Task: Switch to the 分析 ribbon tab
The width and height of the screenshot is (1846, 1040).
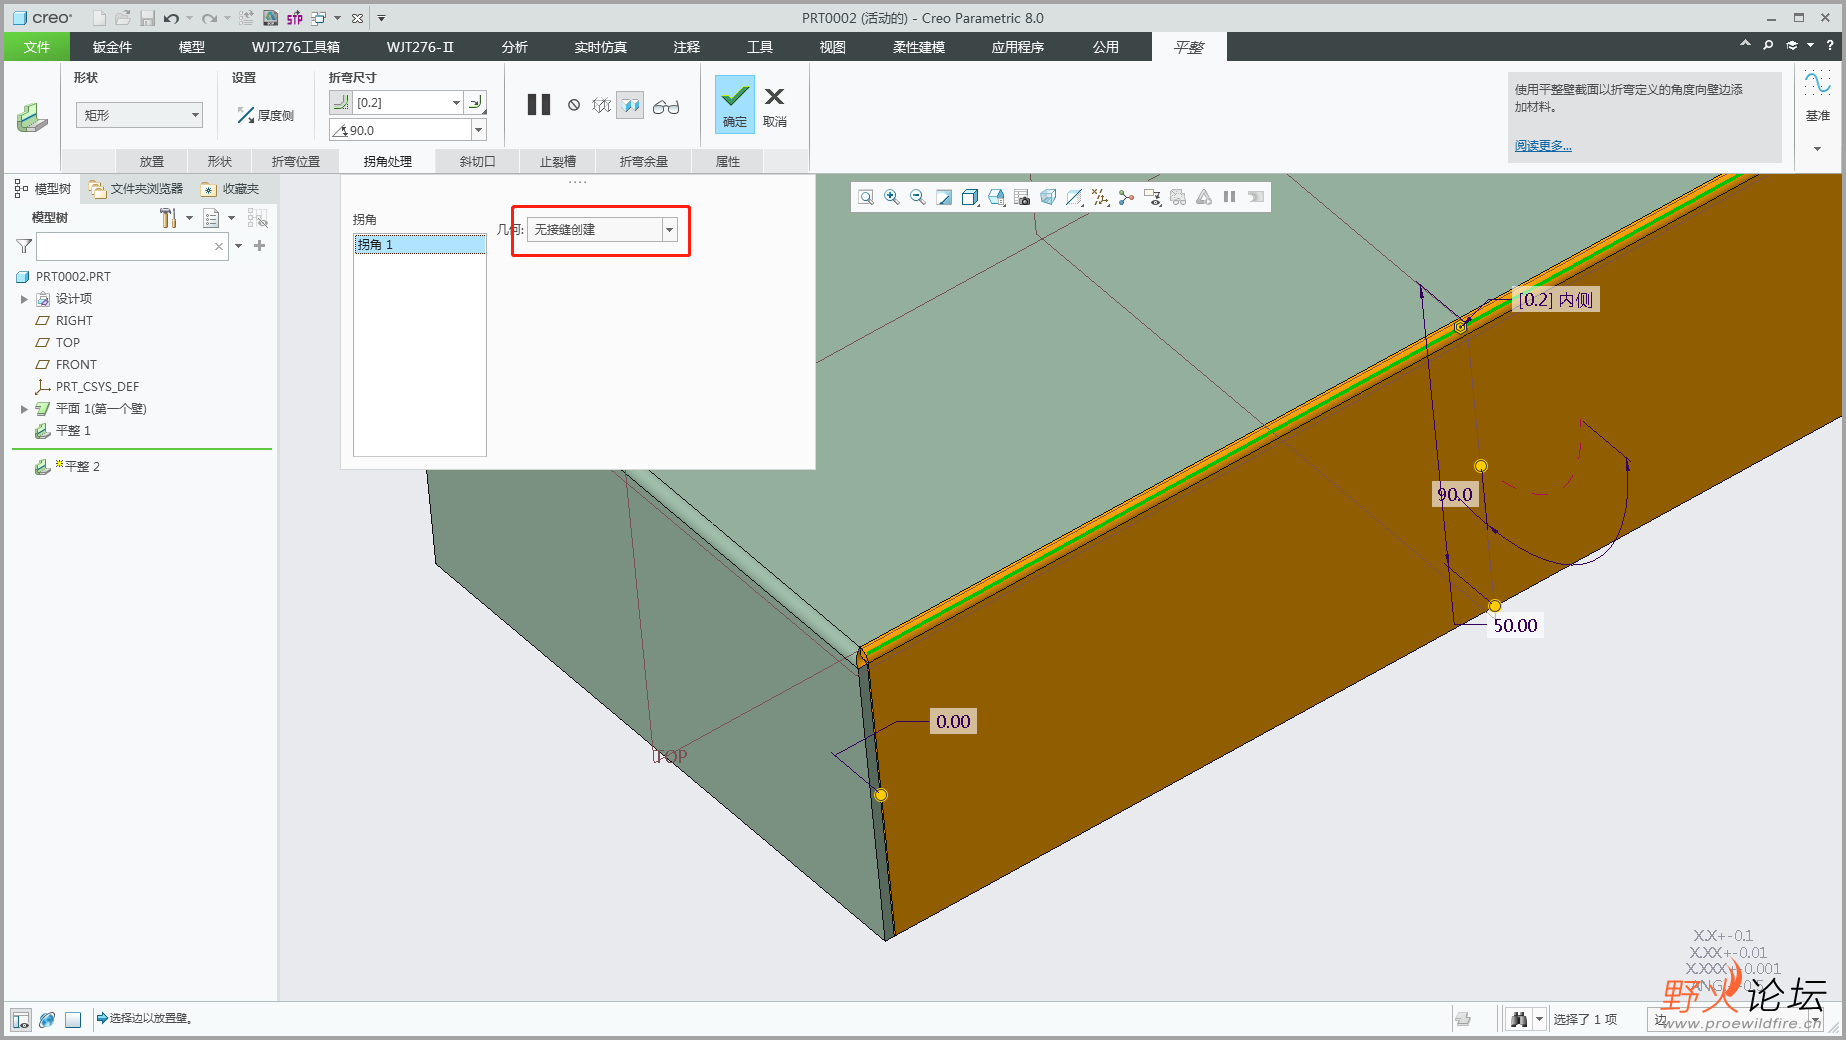Action: point(515,47)
